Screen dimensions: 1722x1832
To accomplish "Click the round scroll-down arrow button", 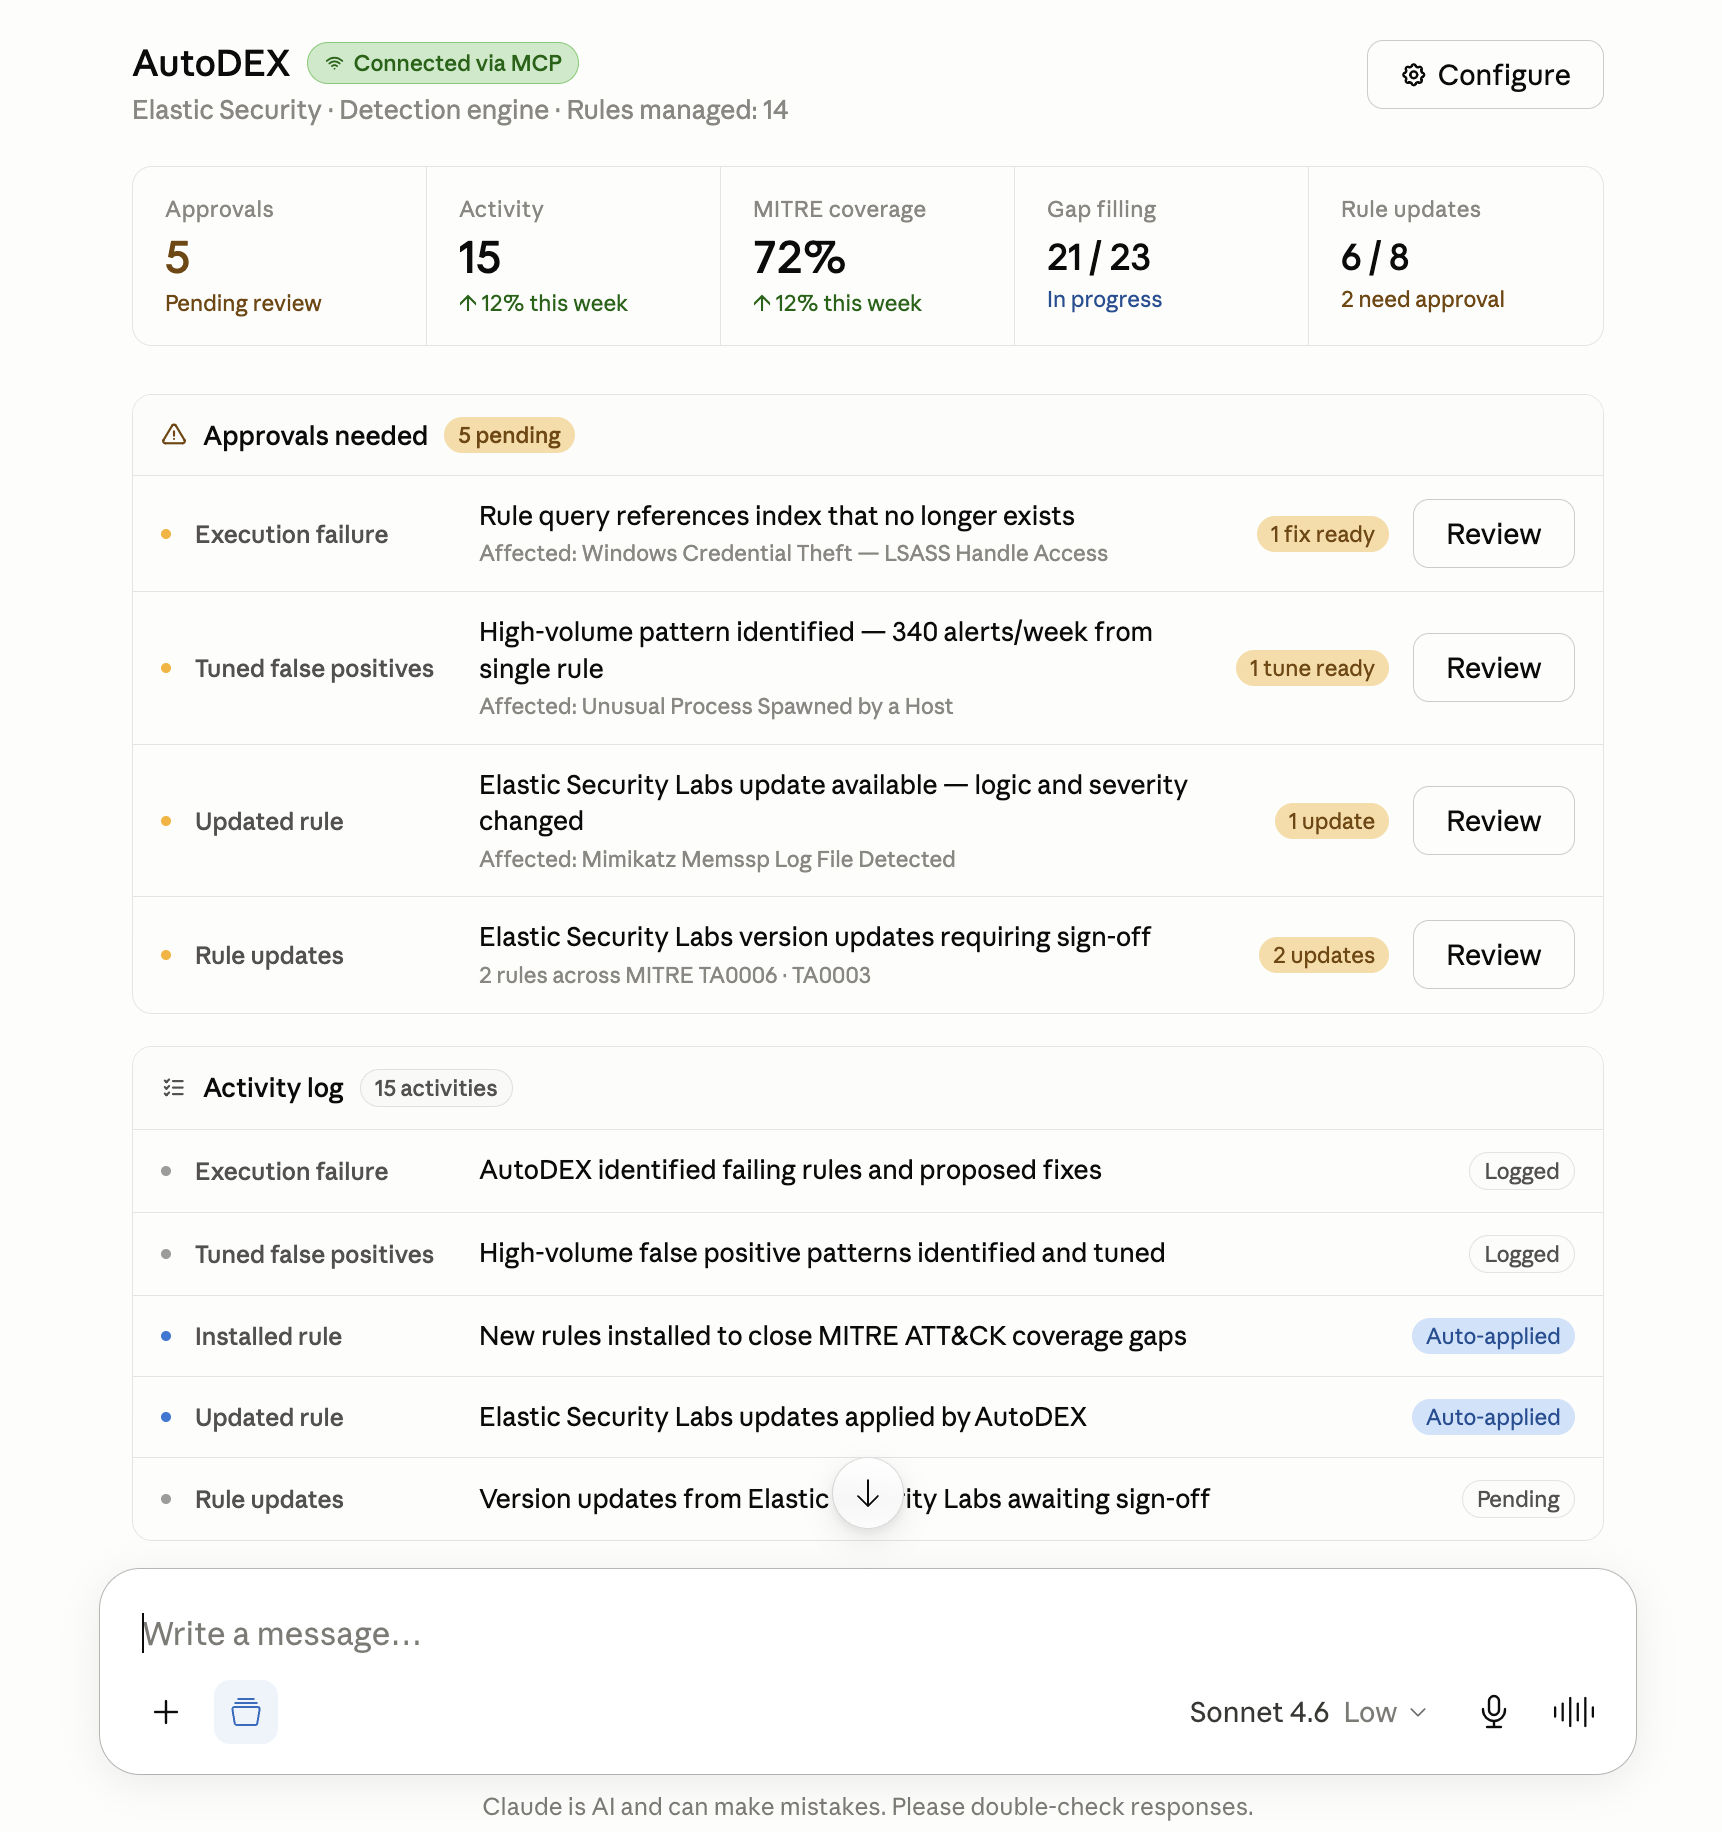I will pyautogui.click(x=868, y=1494).
